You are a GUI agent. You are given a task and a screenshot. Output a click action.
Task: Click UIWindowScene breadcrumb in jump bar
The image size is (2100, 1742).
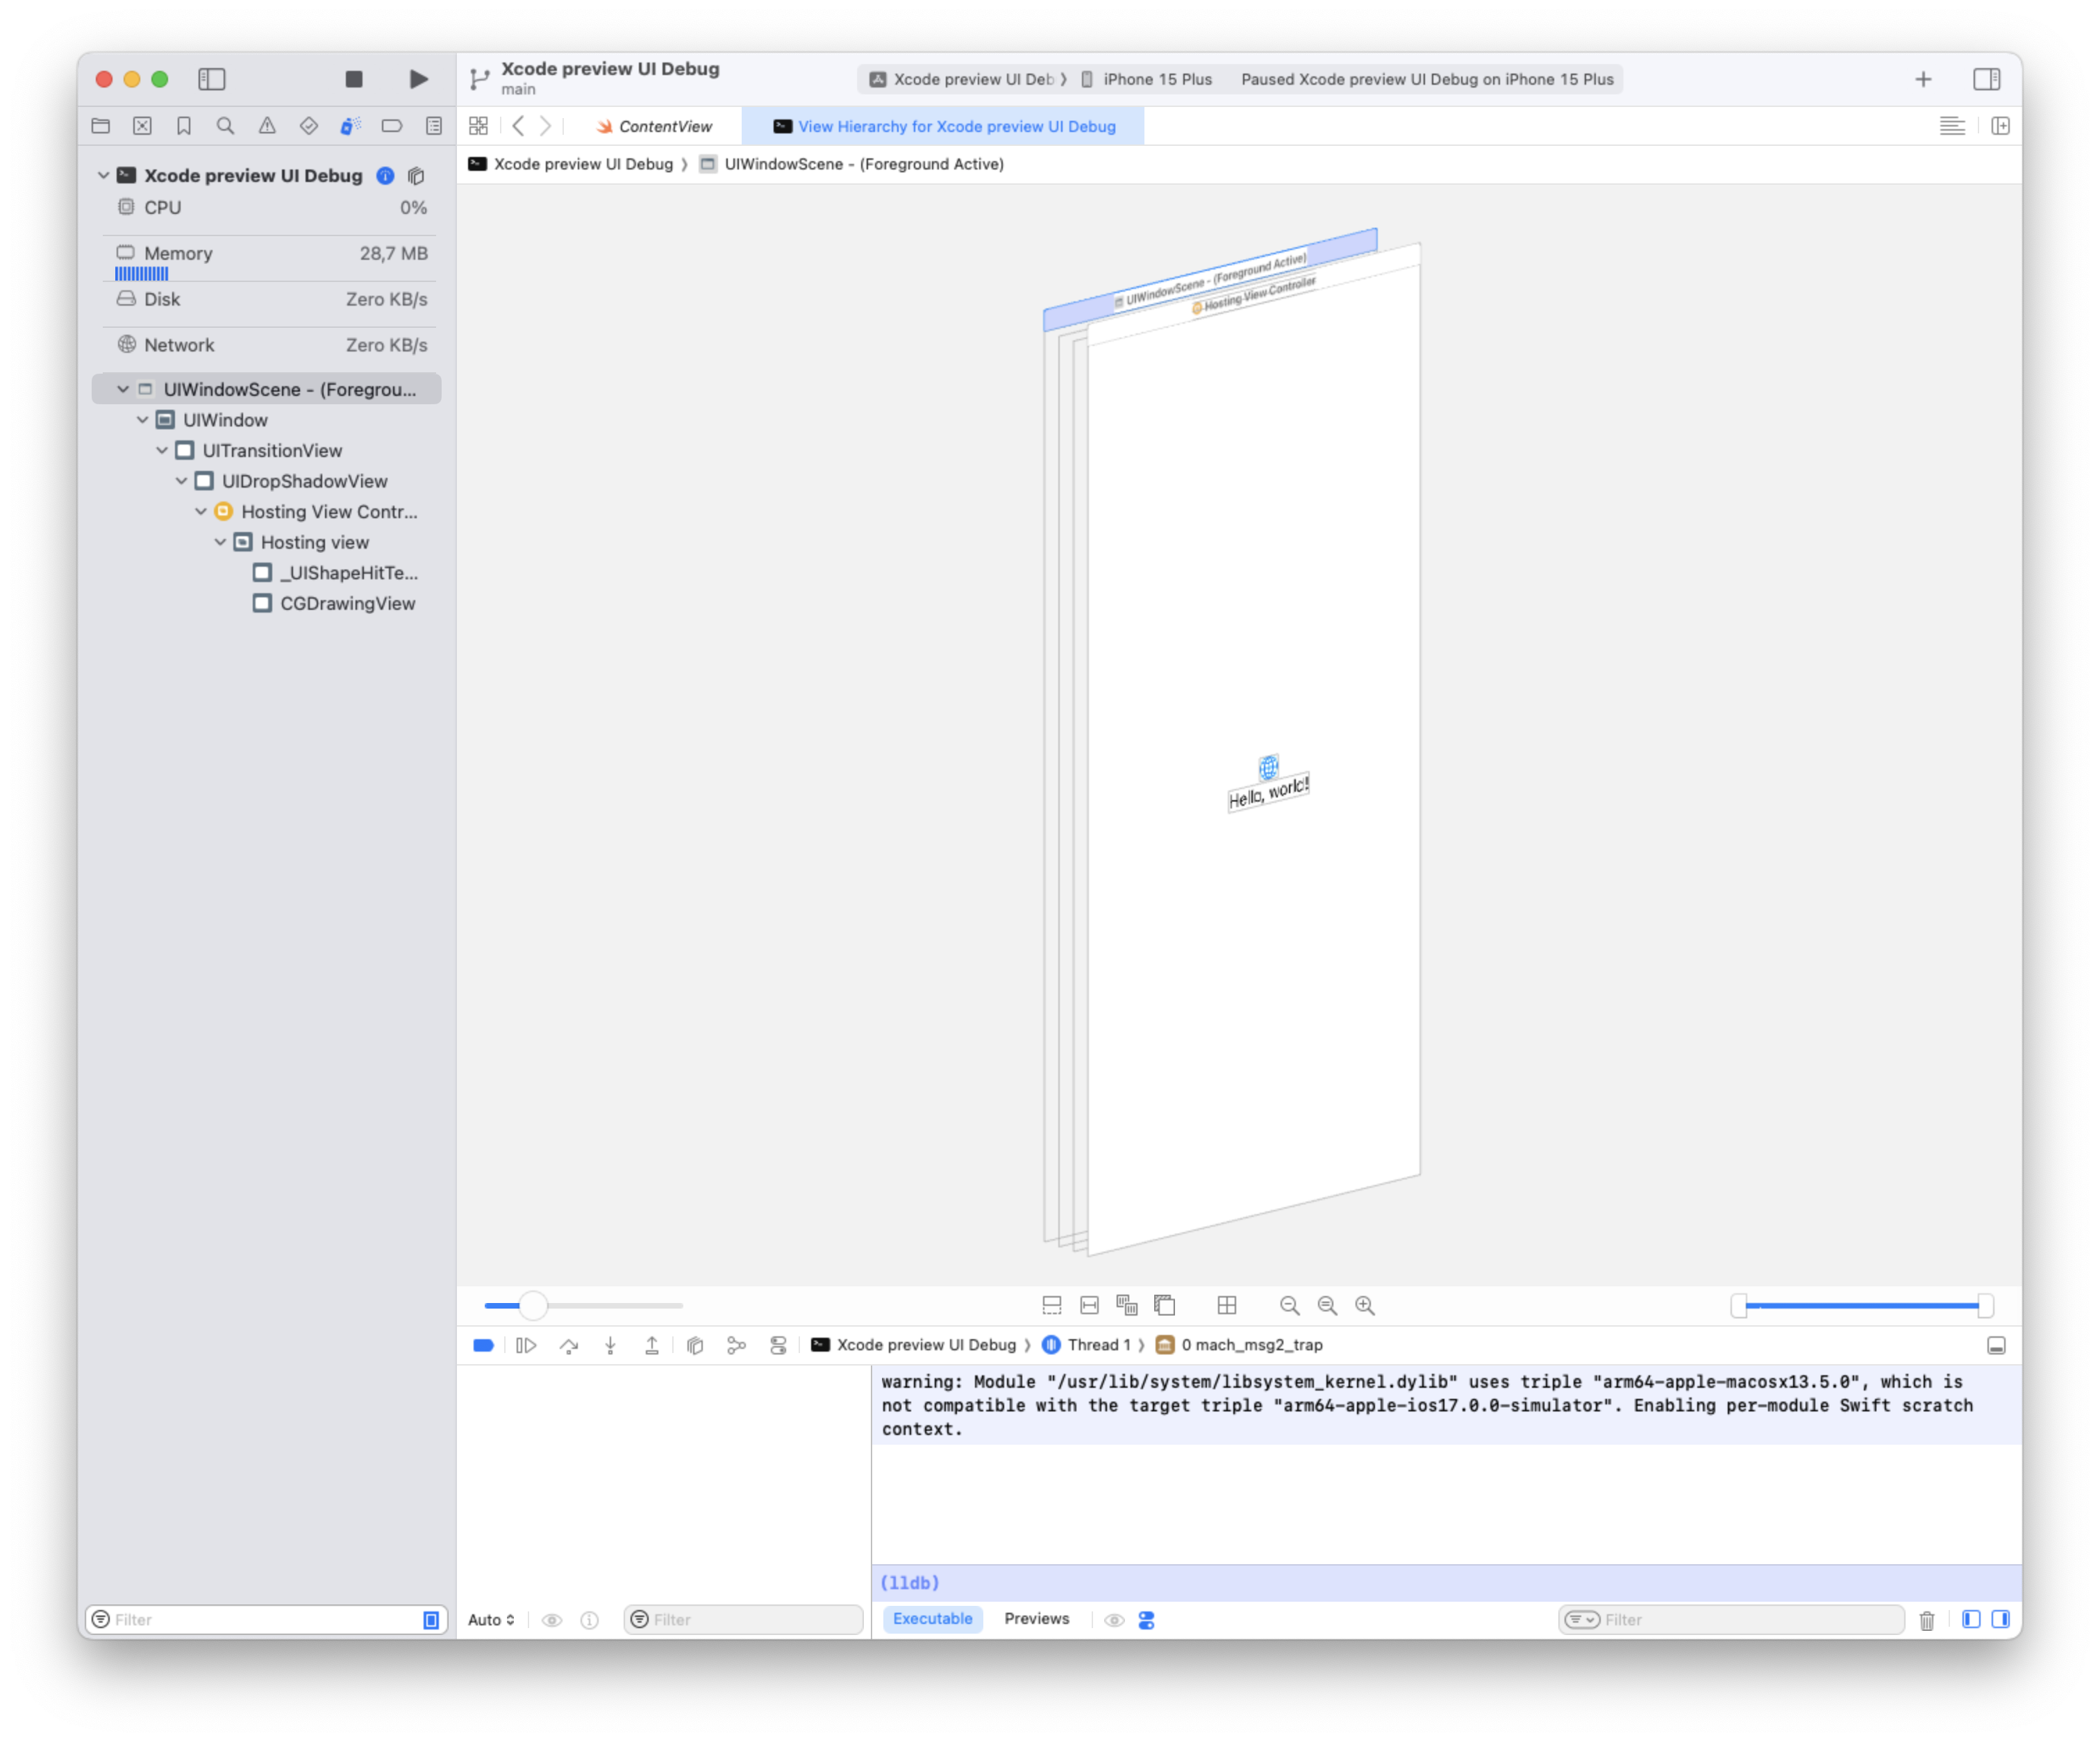click(852, 164)
